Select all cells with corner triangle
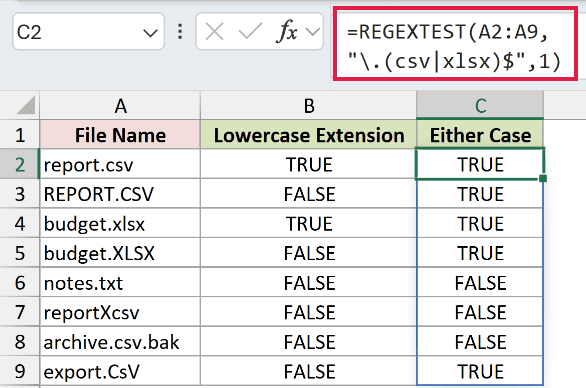The width and height of the screenshot is (586, 388). click(26, 105)
